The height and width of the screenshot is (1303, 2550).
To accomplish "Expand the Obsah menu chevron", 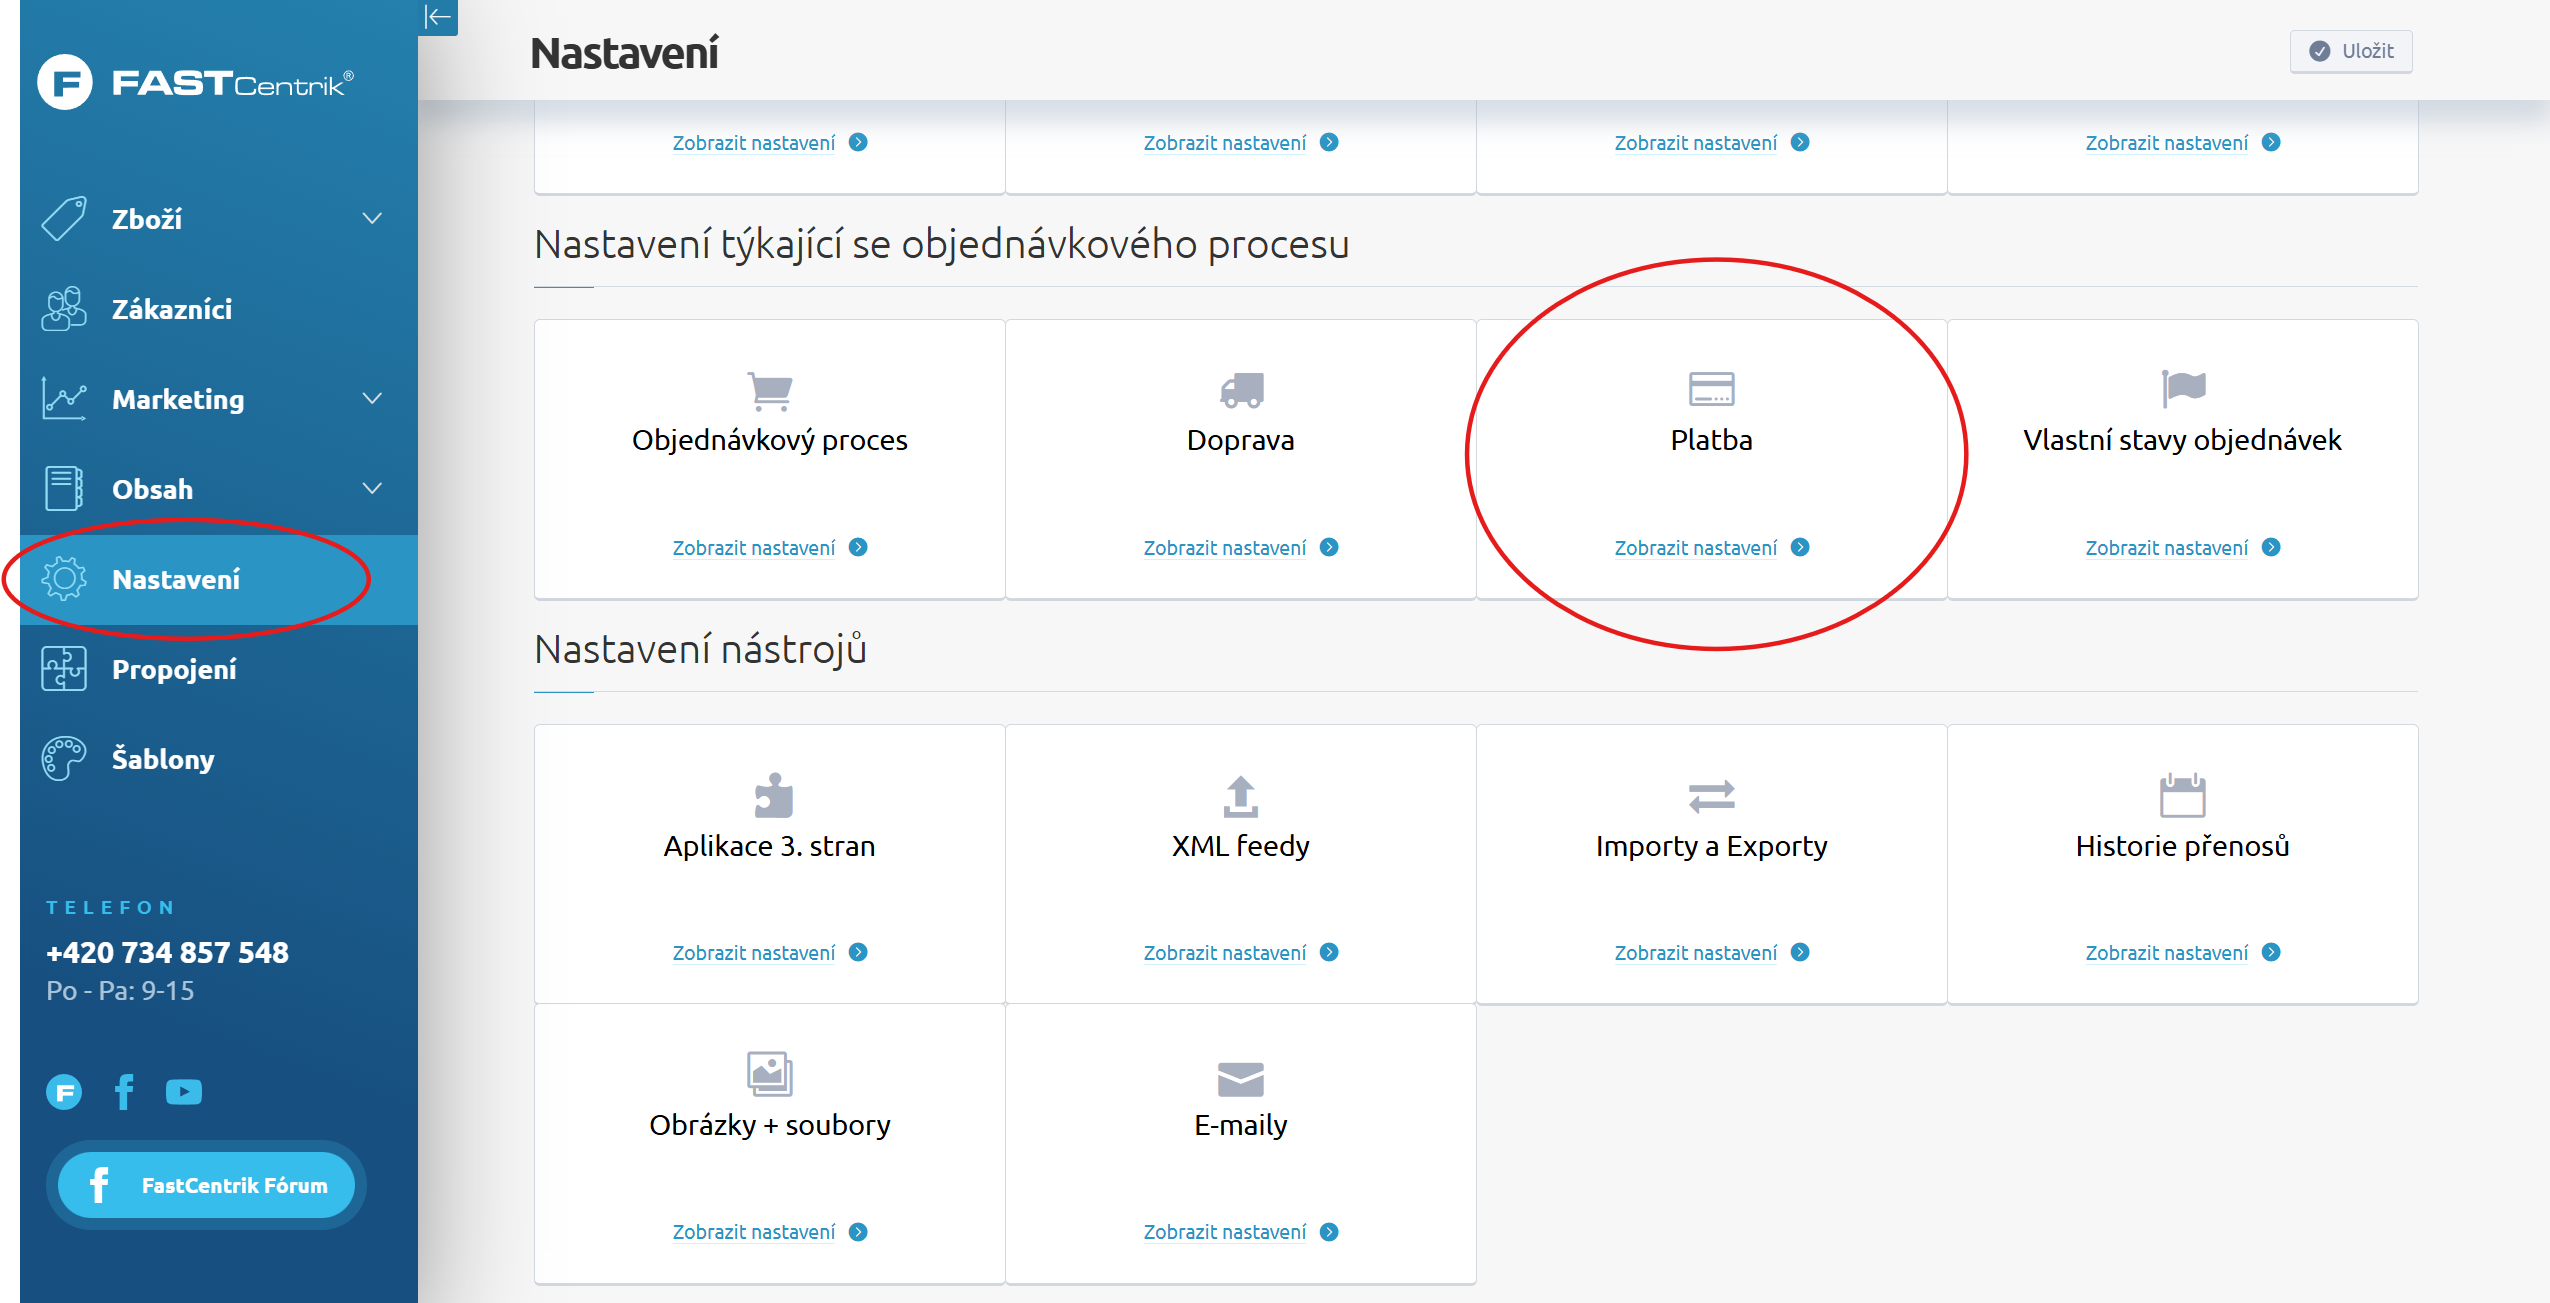I will (x=372, y=489).
